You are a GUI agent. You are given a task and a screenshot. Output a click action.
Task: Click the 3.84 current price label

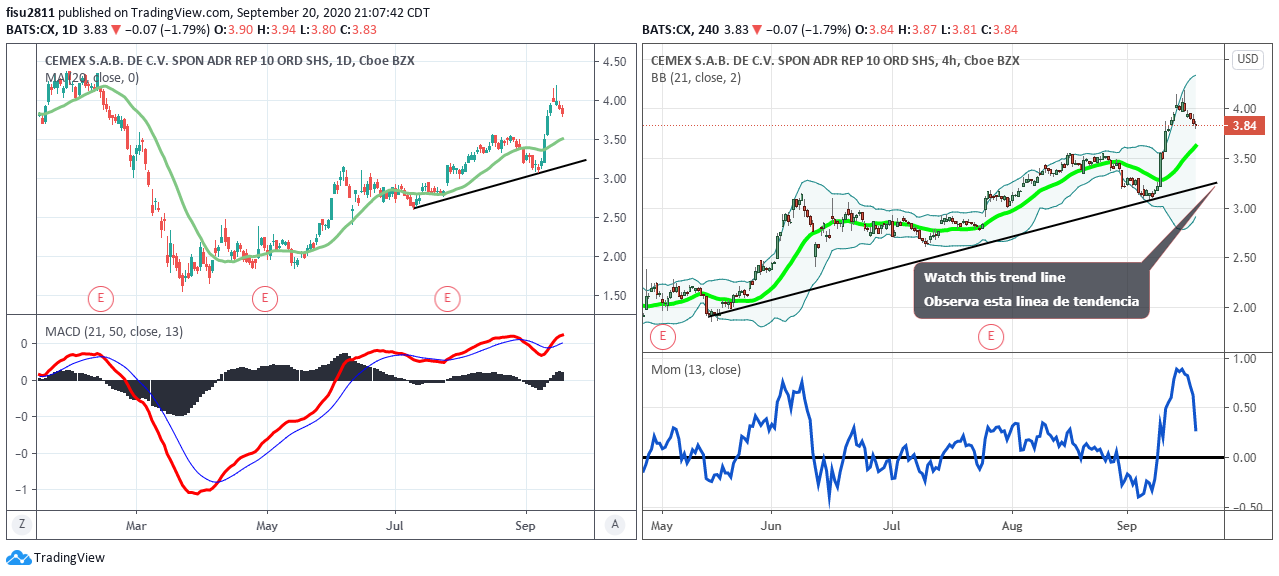(1244, 126)
